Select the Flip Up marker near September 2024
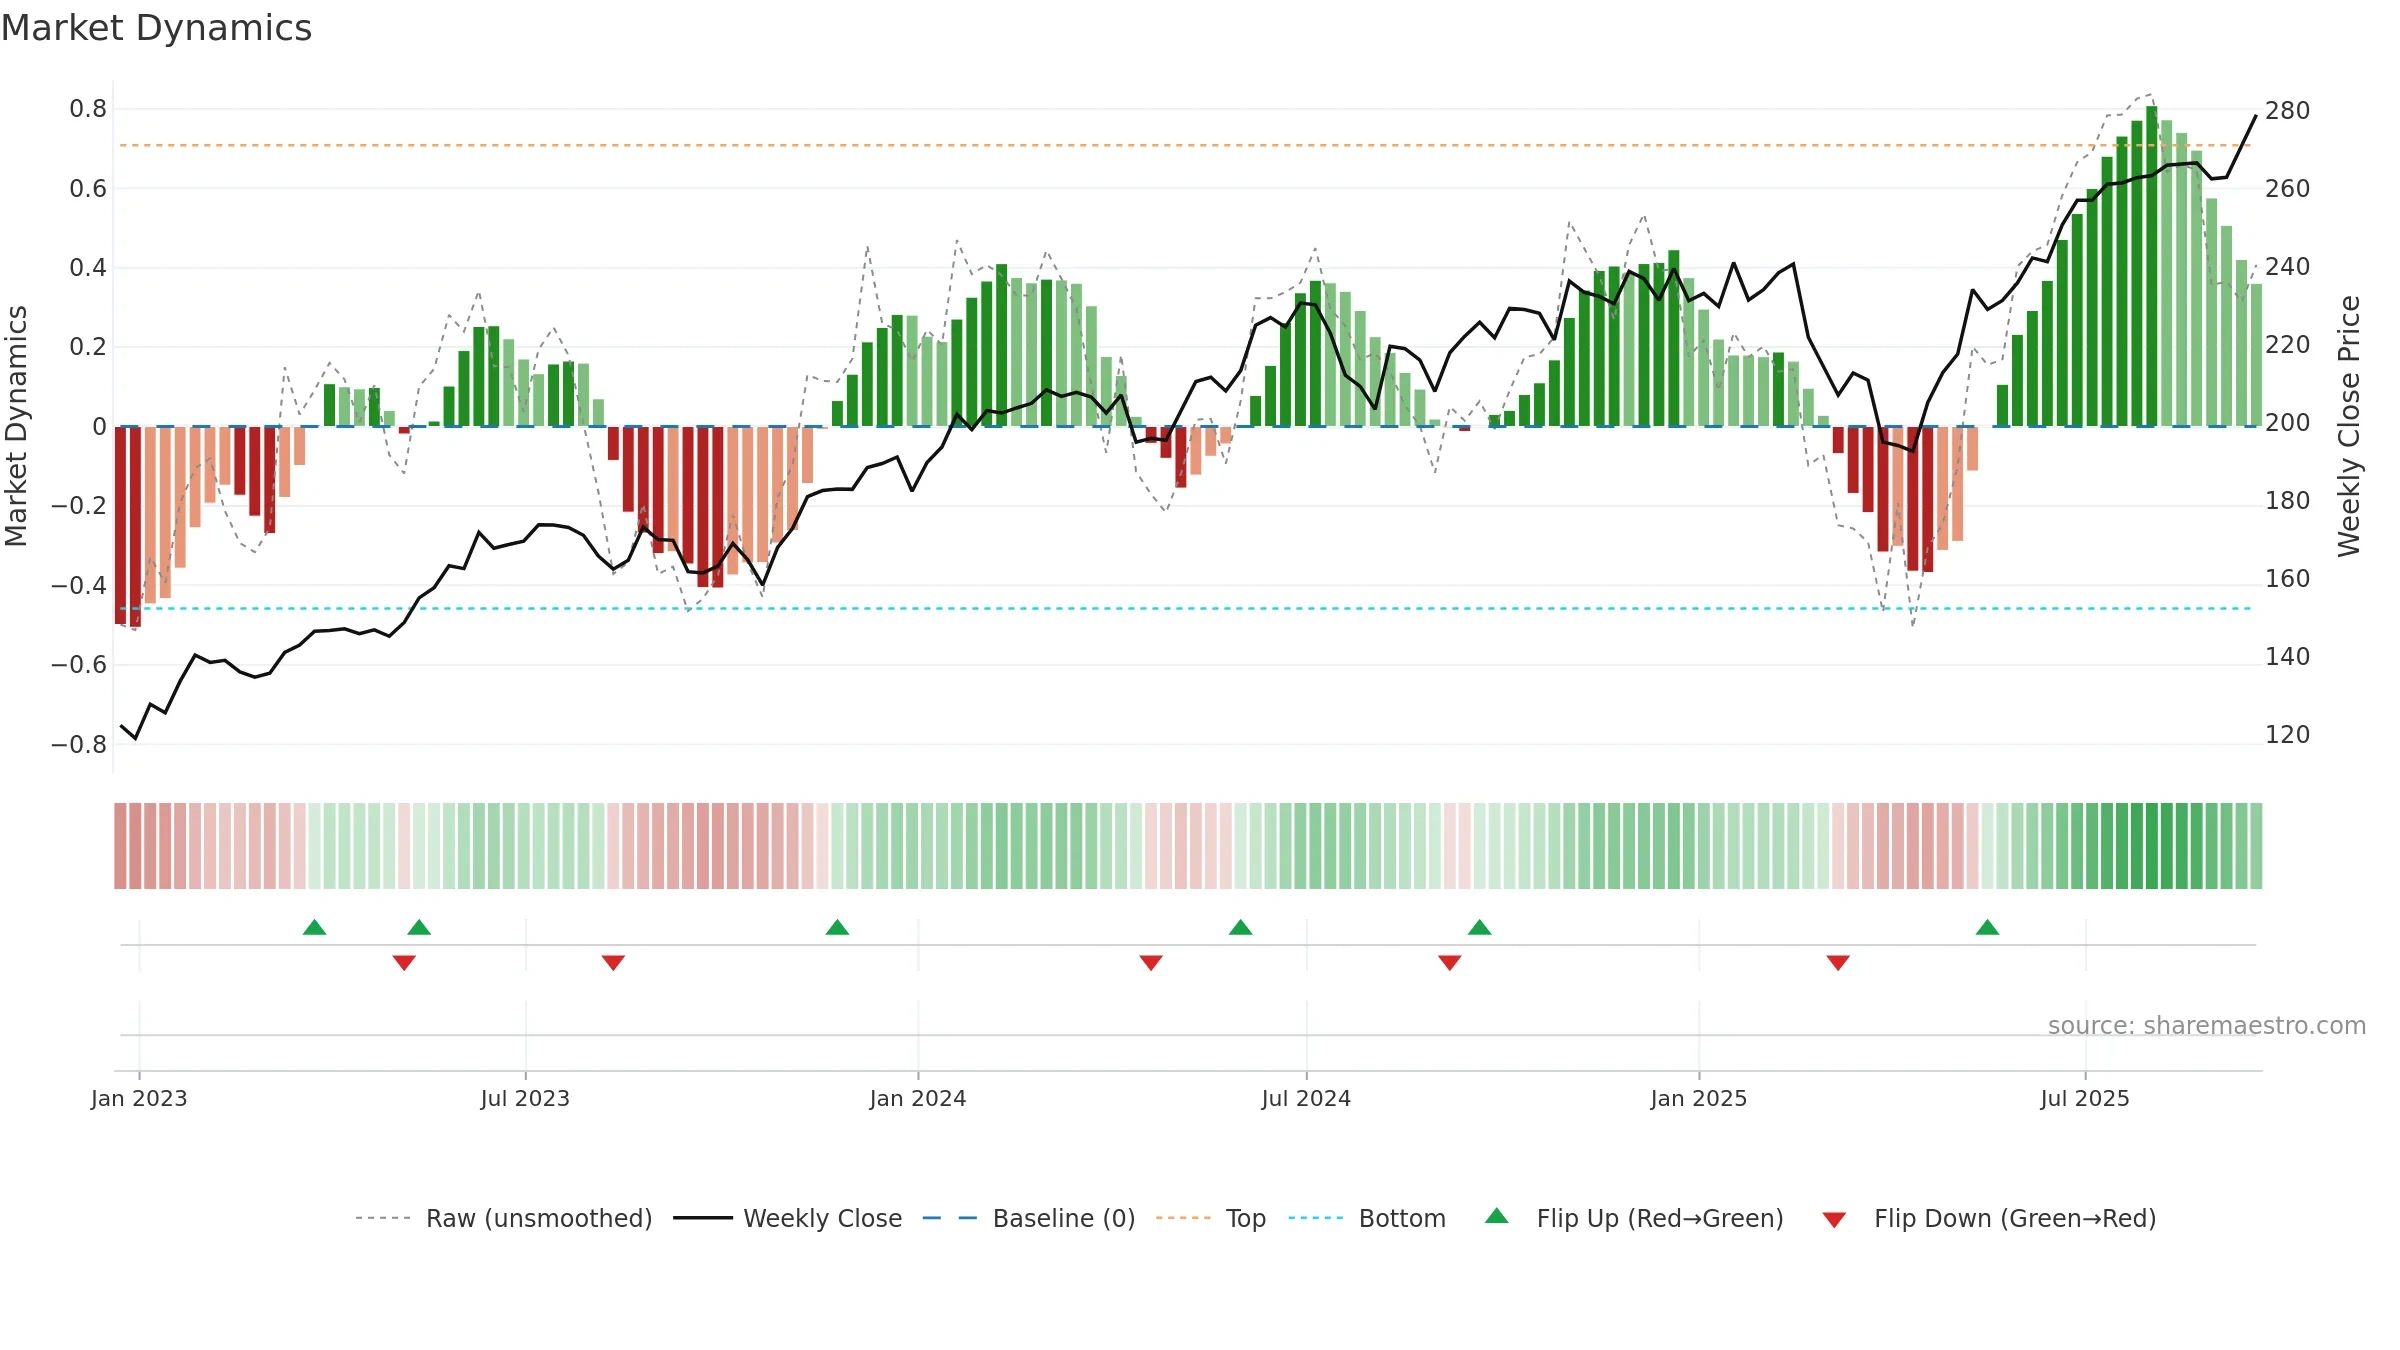The width and height of the screenshot is (2400, 1350). (1479, 927)
